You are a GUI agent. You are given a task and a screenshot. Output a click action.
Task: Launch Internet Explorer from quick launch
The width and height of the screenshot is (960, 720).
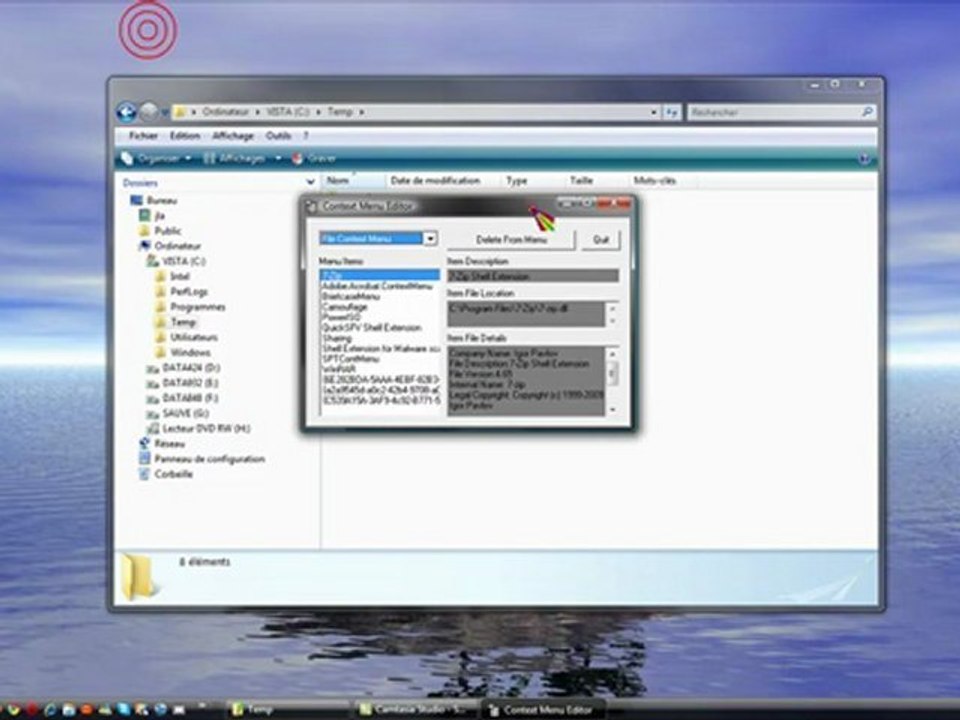pyautogui.click(x=50, y=710)
